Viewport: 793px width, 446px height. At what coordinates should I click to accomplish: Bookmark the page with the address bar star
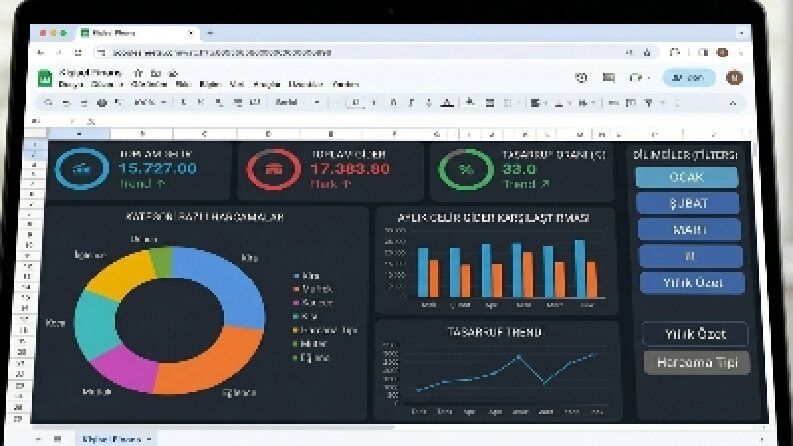point(647,53)
